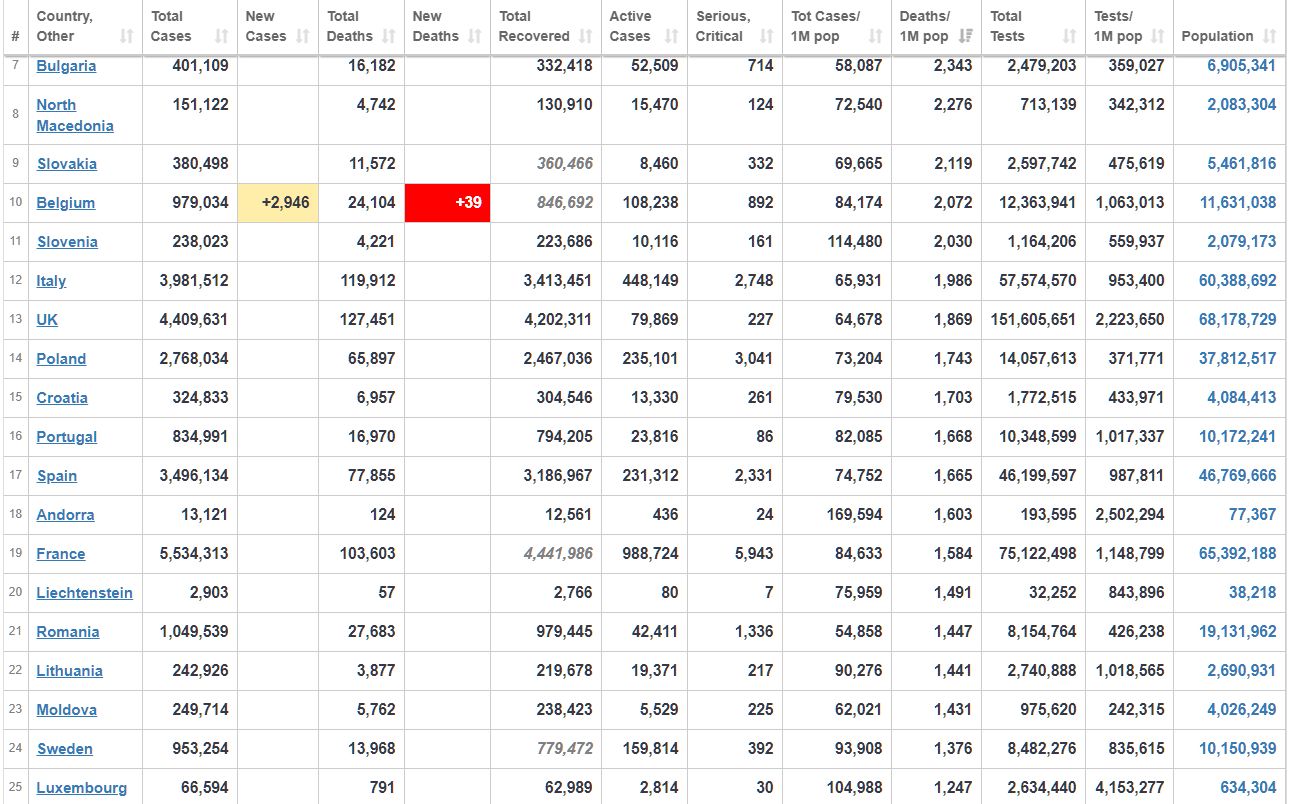This screenshot has width=1294, height=804.
Task: Click Tests/1M pop sort icon
Action: pos(1158,36)
